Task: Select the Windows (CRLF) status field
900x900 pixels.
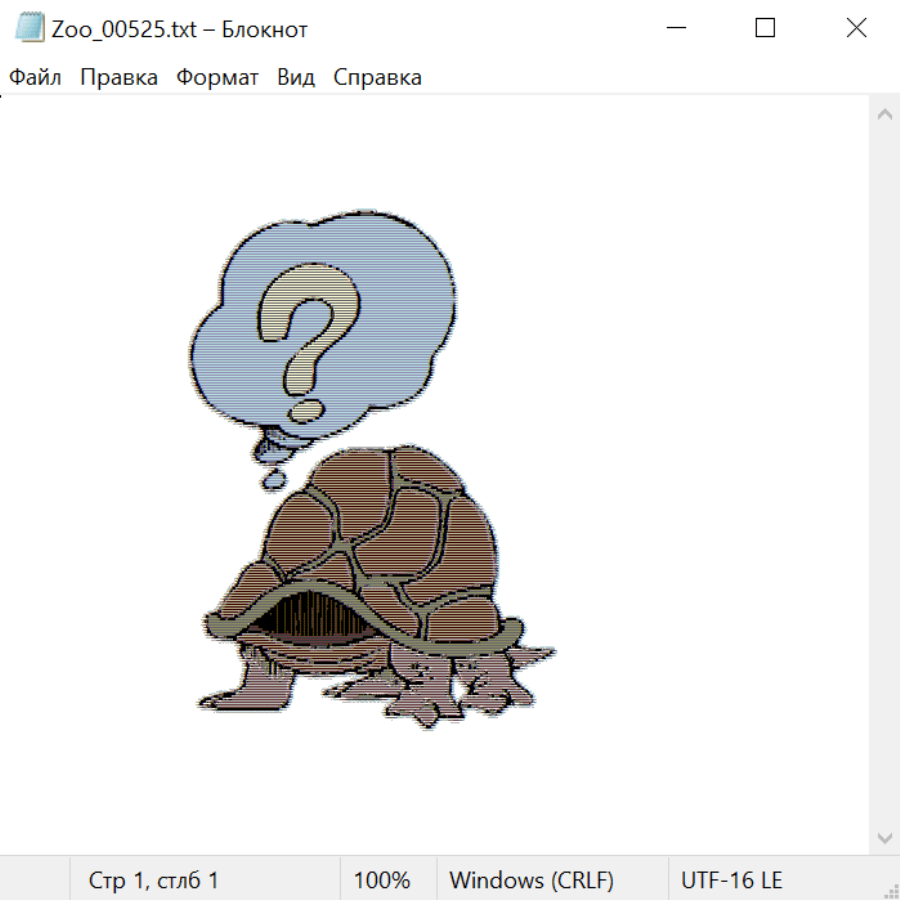Action: click(x=531, y=881)
